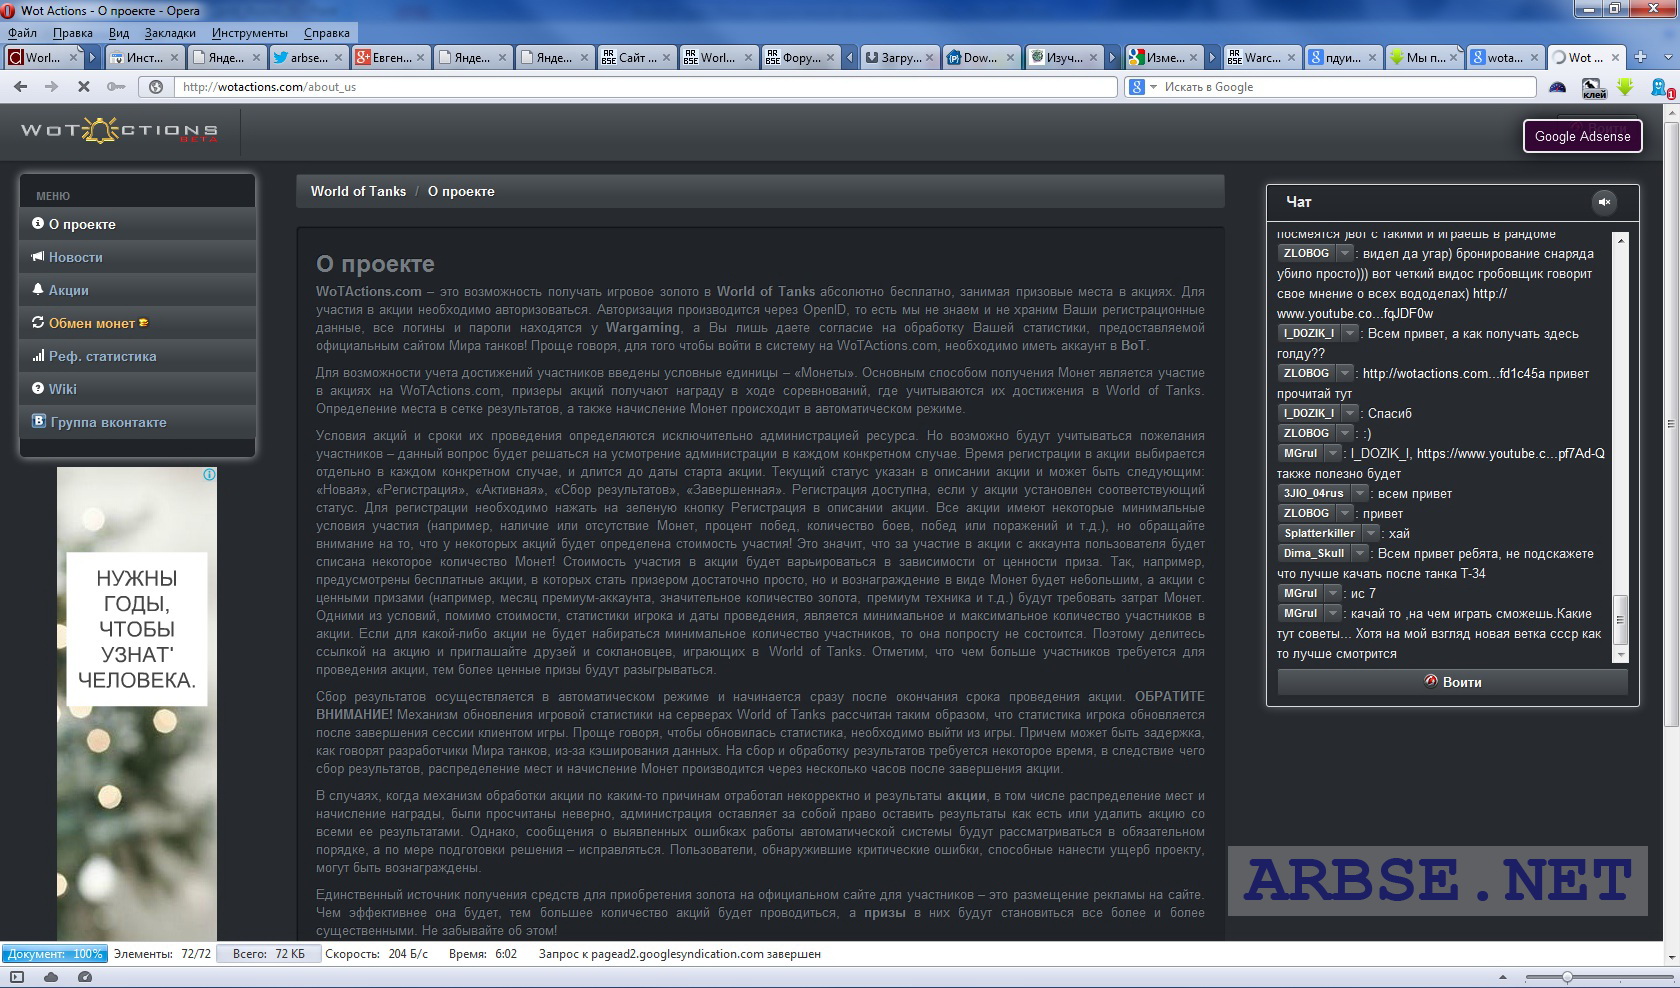Screen dimensions: 1680x988
Task: Expand tab stack arrow before Загру... tab
Action: (850, 58)
